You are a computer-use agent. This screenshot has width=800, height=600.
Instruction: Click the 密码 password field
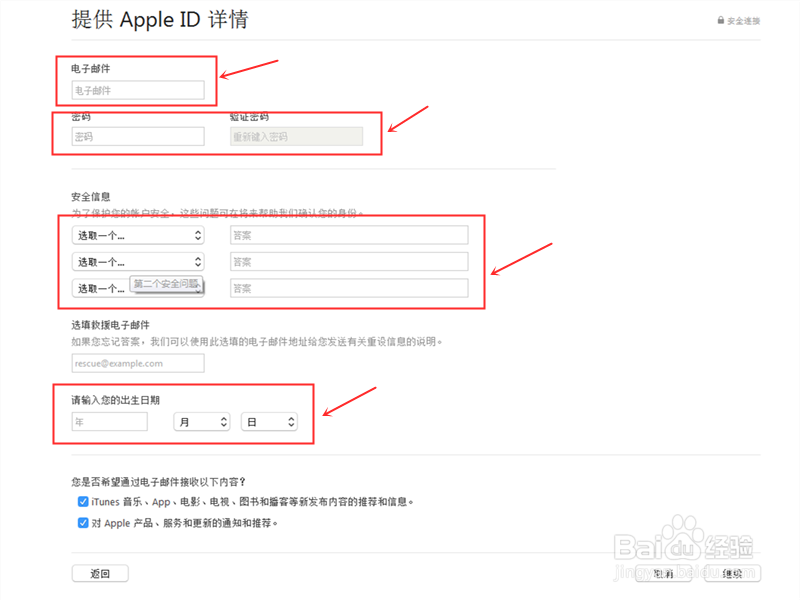tap(138, 136)
